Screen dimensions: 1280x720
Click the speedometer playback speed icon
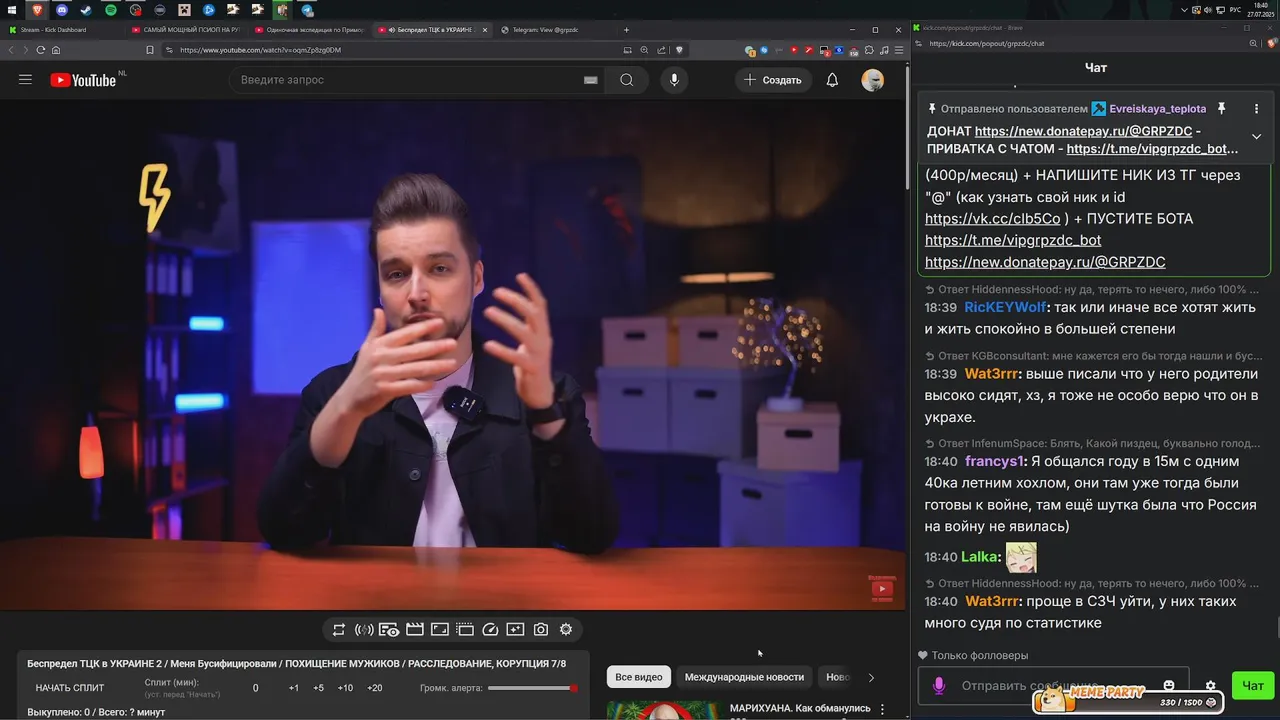(x=490, y=629)
